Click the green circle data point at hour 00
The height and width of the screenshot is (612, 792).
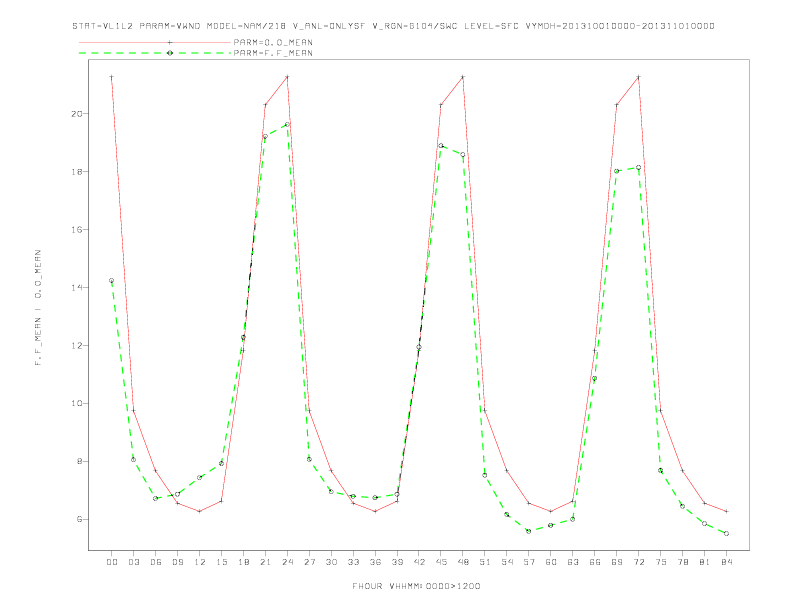112,281
